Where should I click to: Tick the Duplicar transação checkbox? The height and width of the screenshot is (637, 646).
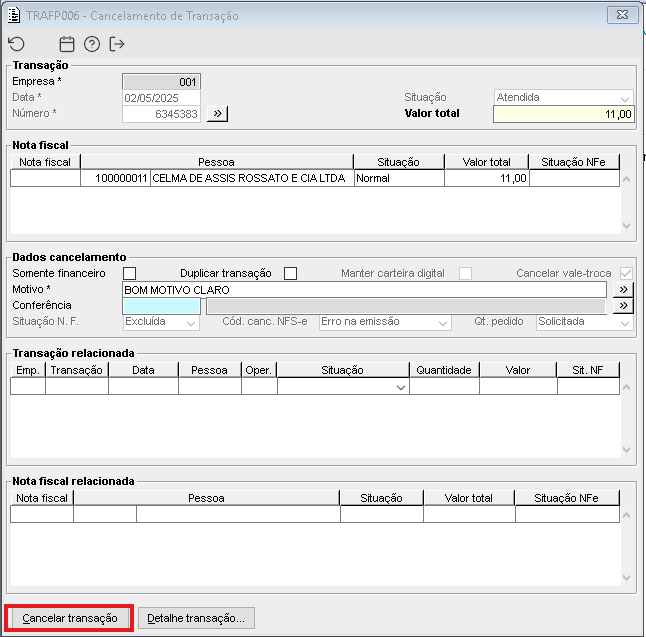(x=290, y=273)
